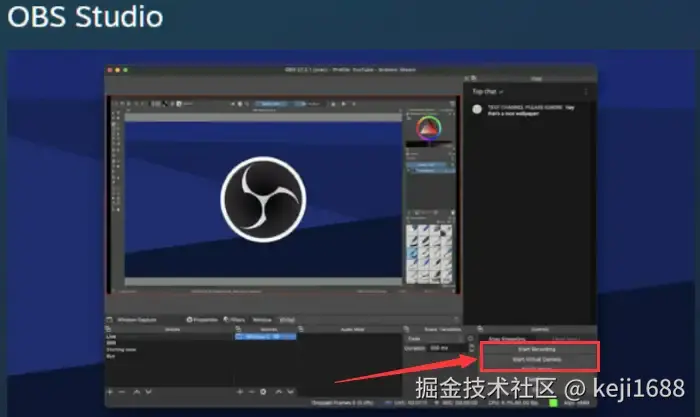The width and height of the screenshot is (700, 417).
Task: Click the Window Capture source icon
Action: coord(109,320)
